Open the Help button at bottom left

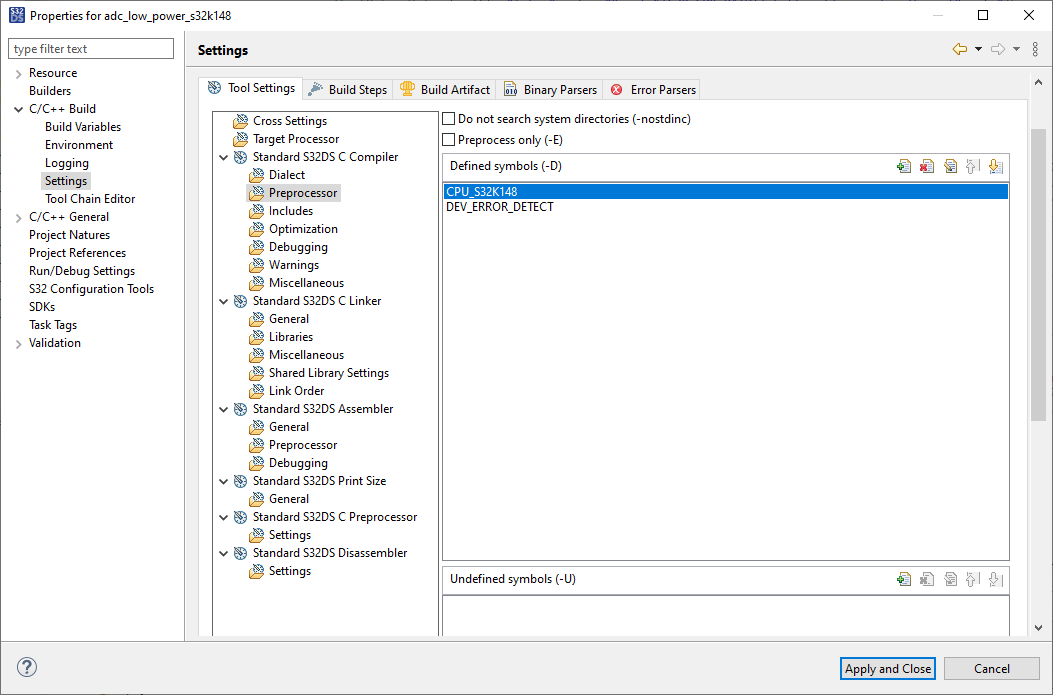tap(27, 667)
